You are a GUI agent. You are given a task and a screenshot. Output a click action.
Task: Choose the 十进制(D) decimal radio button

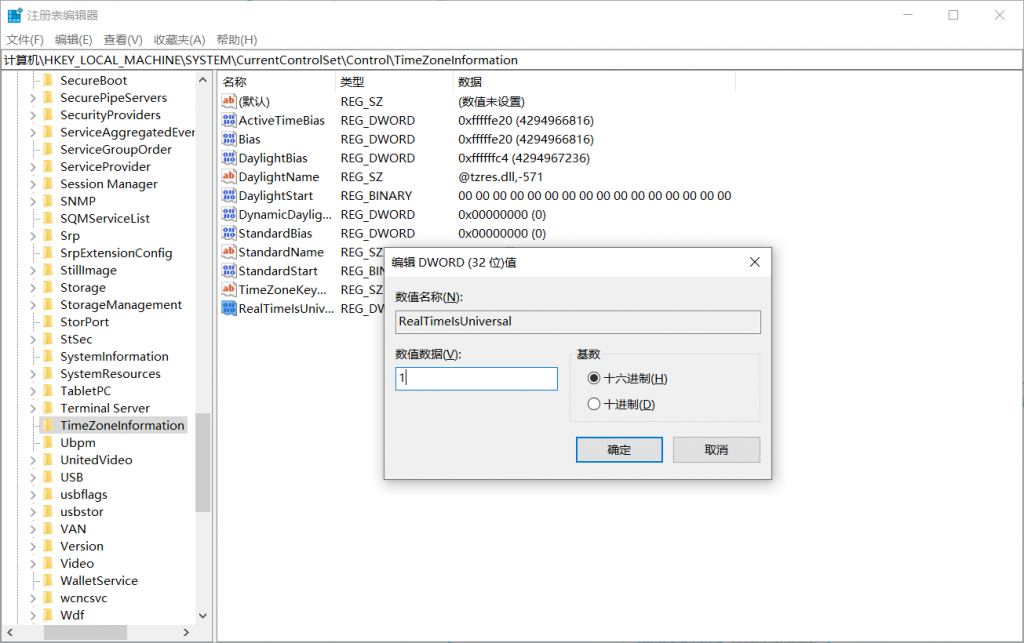[x=594, y=404]
